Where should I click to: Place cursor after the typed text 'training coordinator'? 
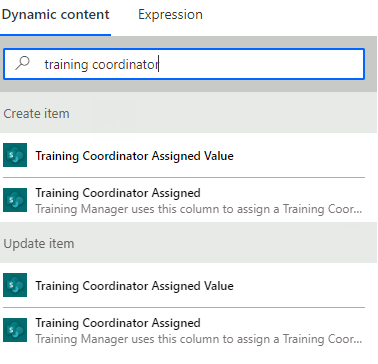tap(159, 64)
